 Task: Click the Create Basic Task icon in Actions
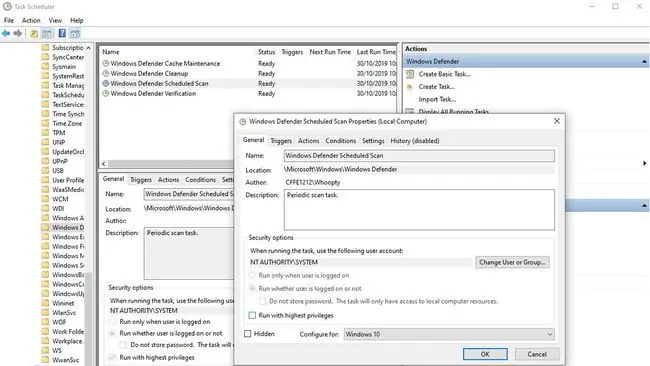tap(410, 74)
